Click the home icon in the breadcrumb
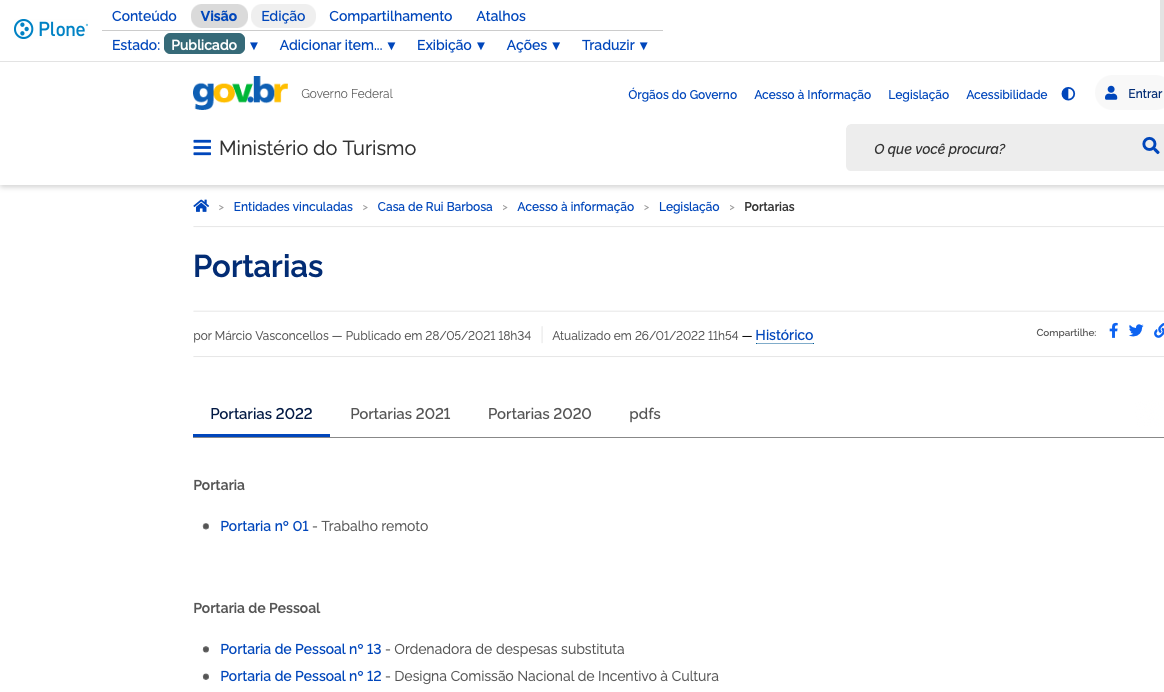This screenshot has width=1164, height=692. (x=201, y=205)
